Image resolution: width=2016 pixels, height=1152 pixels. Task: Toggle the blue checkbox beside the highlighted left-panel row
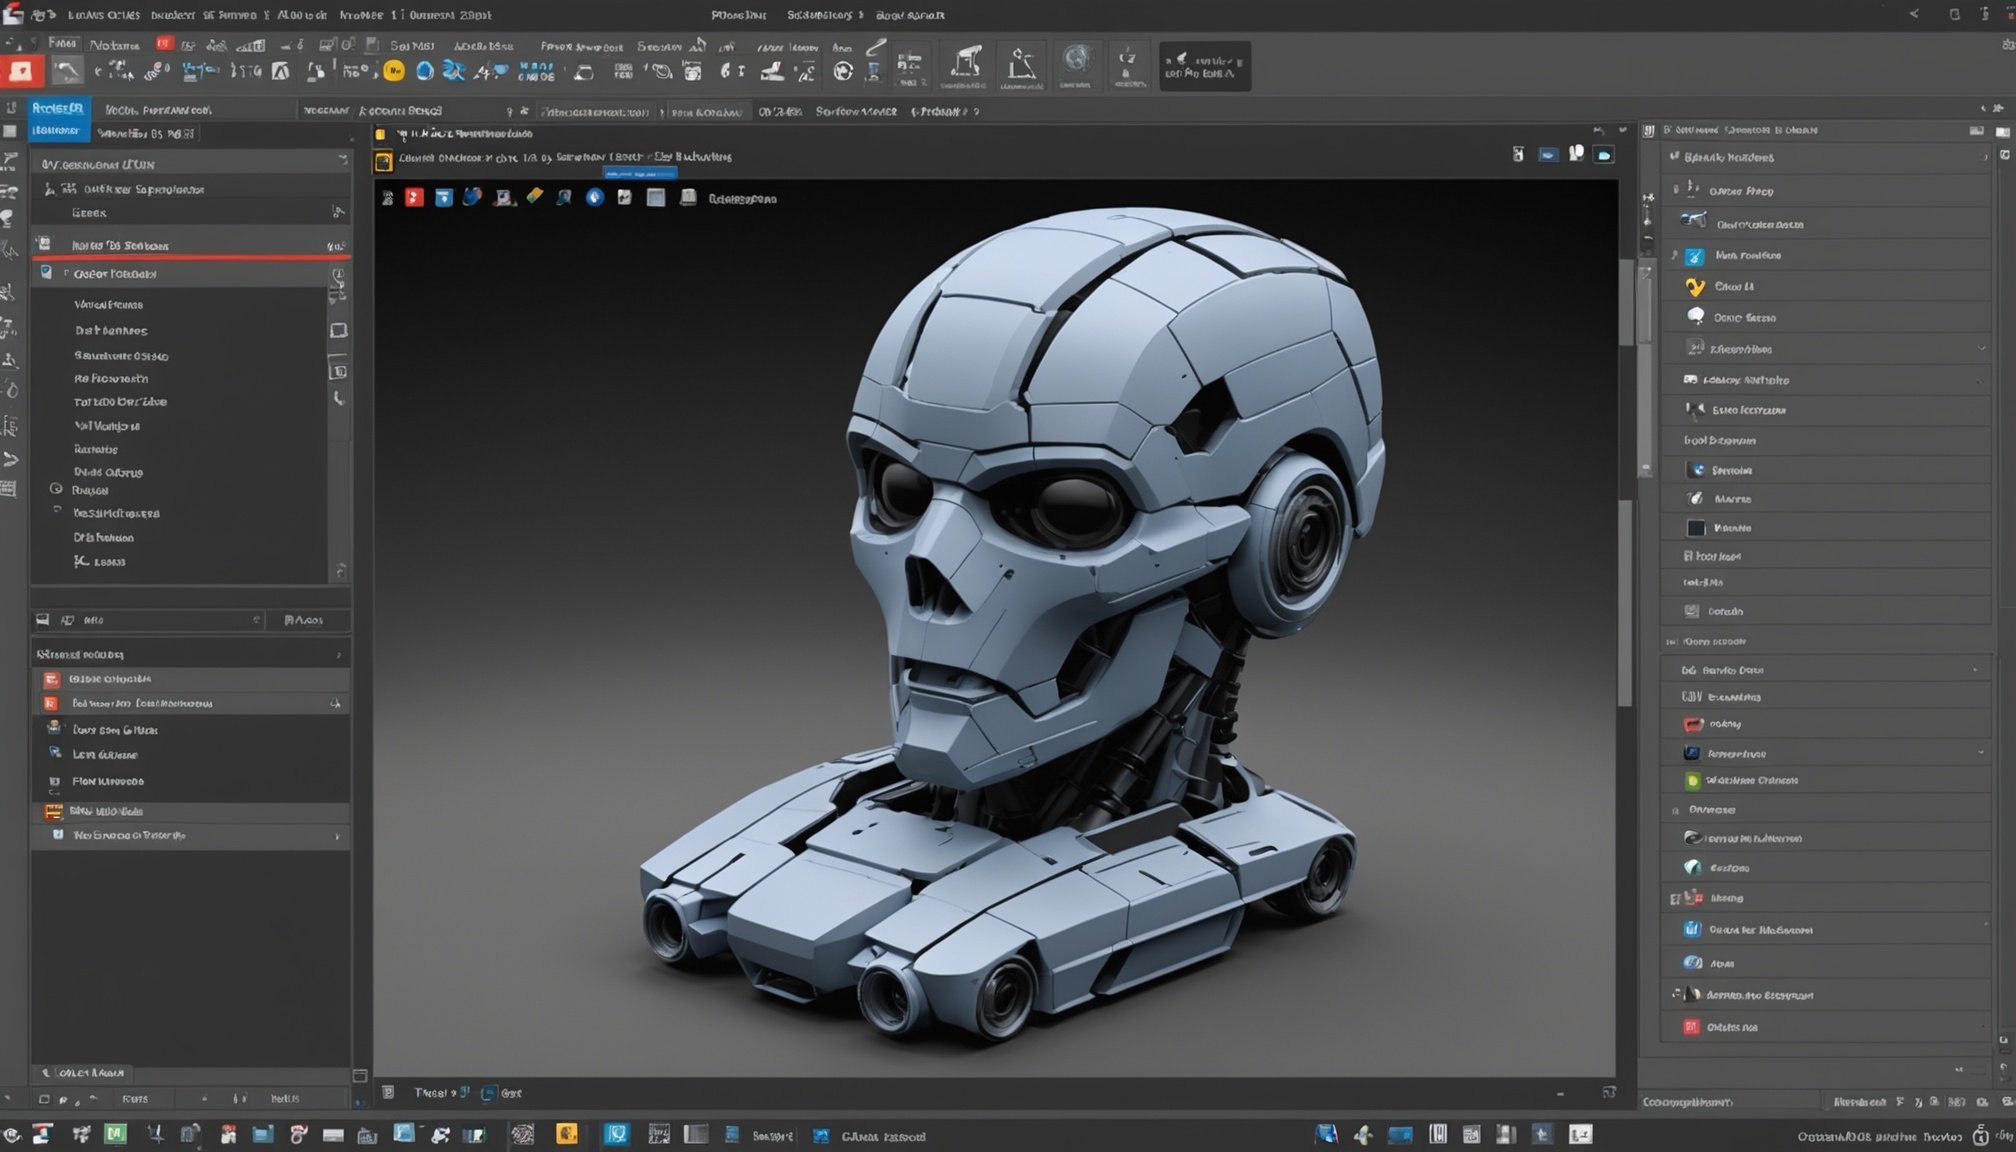pyautogui.click(x=46, y=273)
